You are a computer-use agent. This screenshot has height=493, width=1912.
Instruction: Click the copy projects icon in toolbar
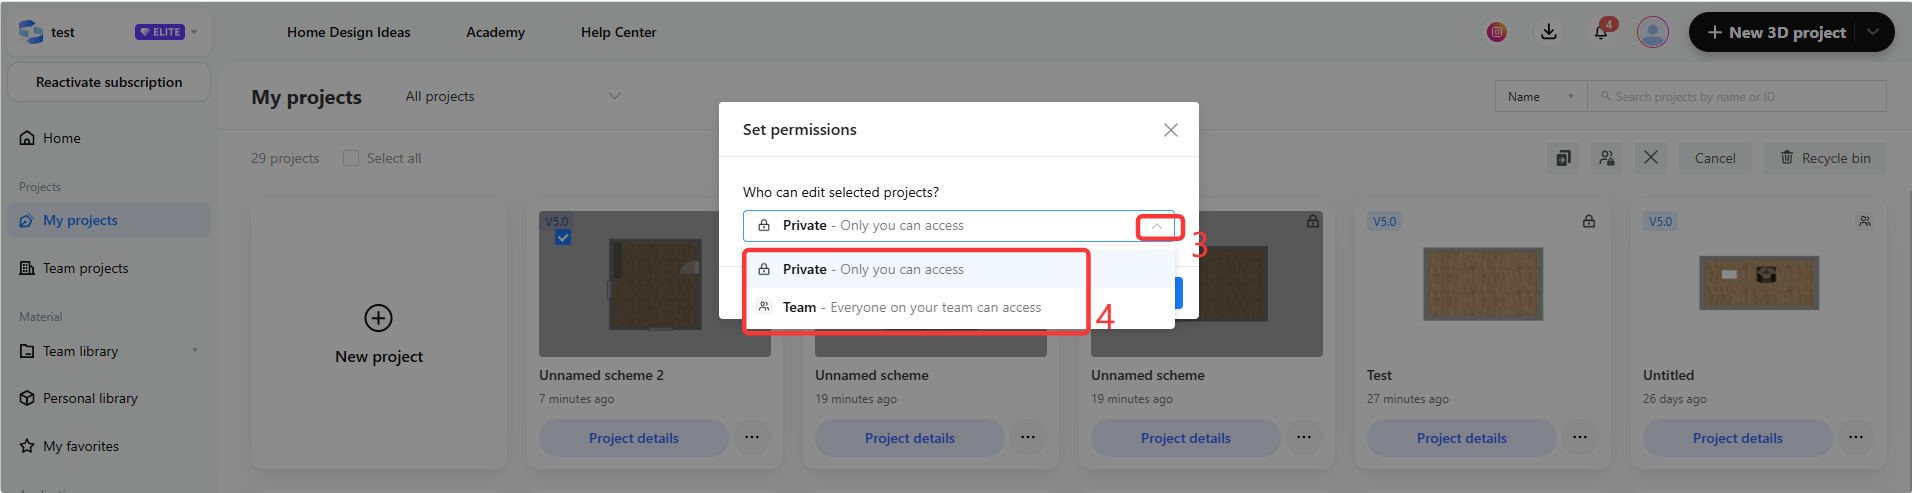tap(1563, 158)
